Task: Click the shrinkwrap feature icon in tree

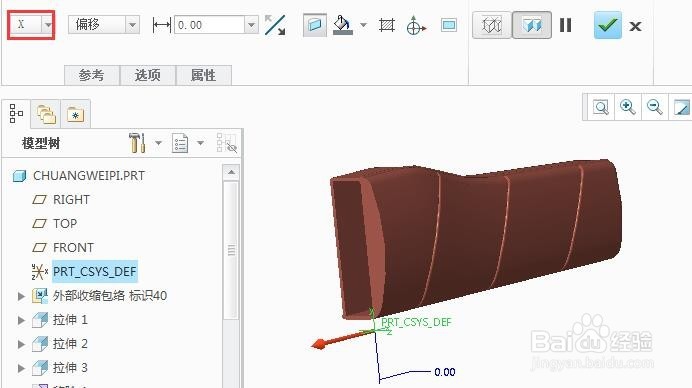Action: [40, 296]
